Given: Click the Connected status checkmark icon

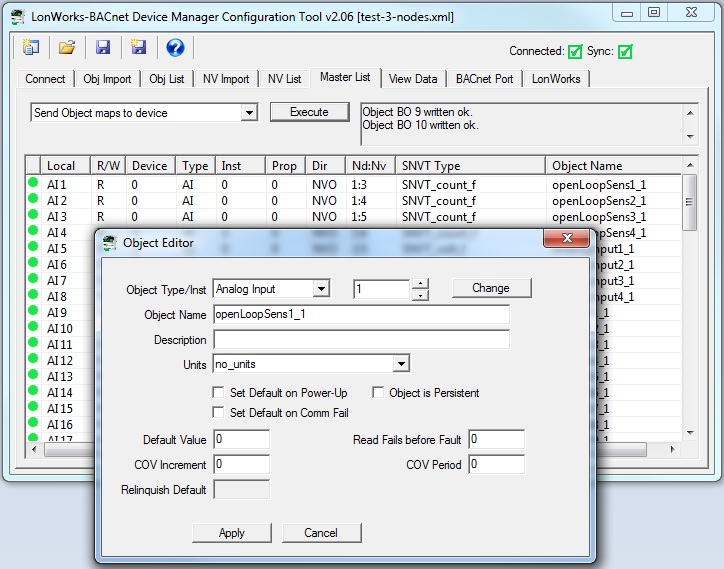Looking at the screenshot, I should point(575,52).
